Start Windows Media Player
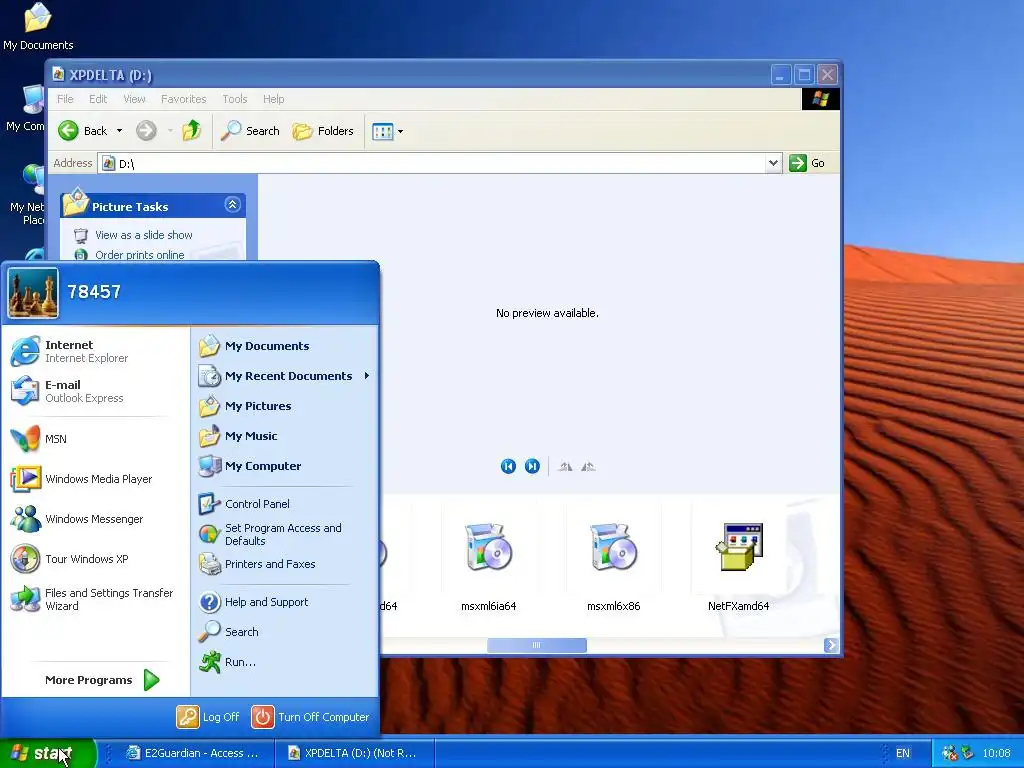Image resolution: width=1024 pixels, height=768 pixels. [82, 479]
